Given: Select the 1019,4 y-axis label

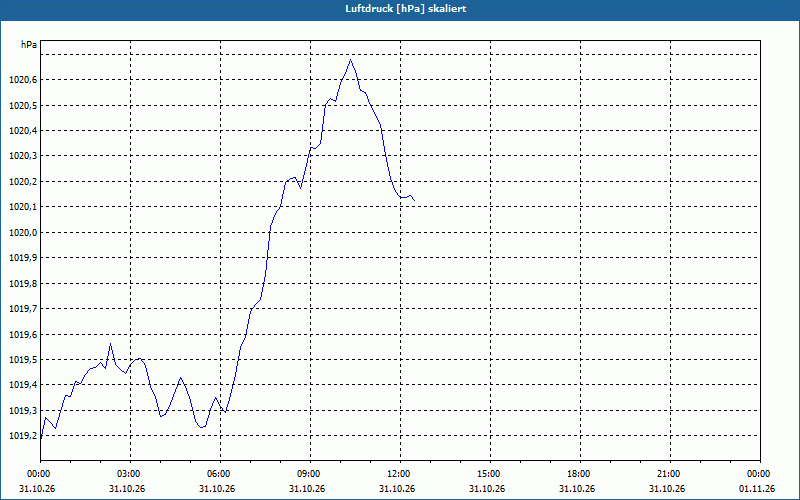Looking at the screenshot, I should (23, 385).
